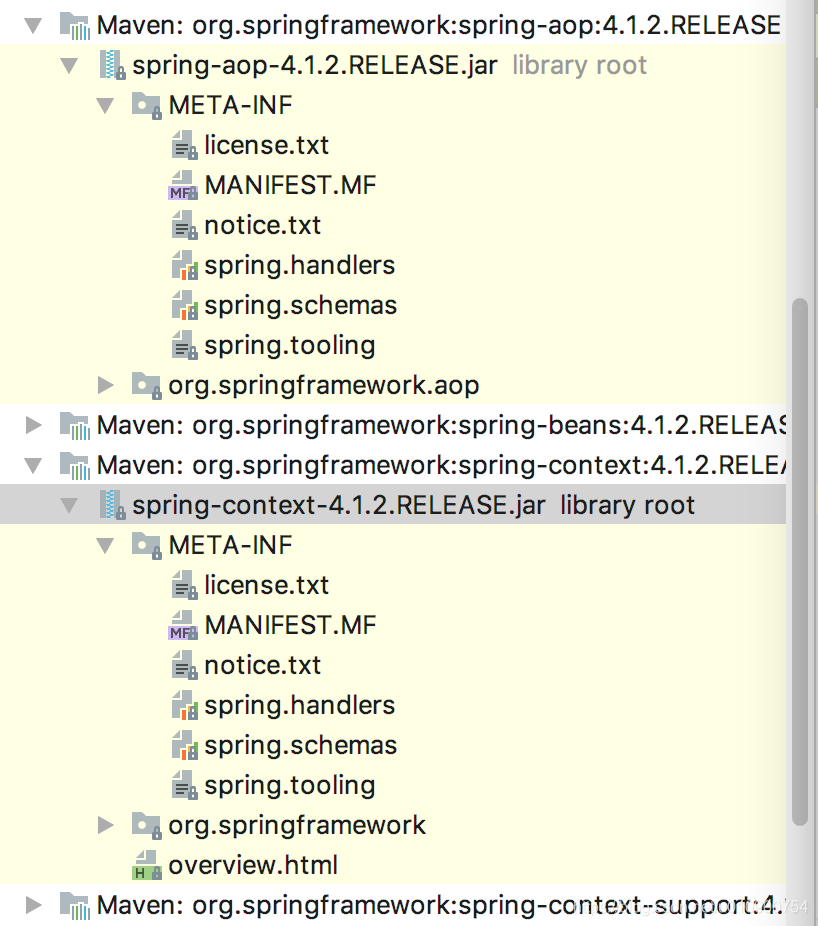Screen dimensions: 818x926
Task: Click the spring-context jar archive icon
Action: 112,505
